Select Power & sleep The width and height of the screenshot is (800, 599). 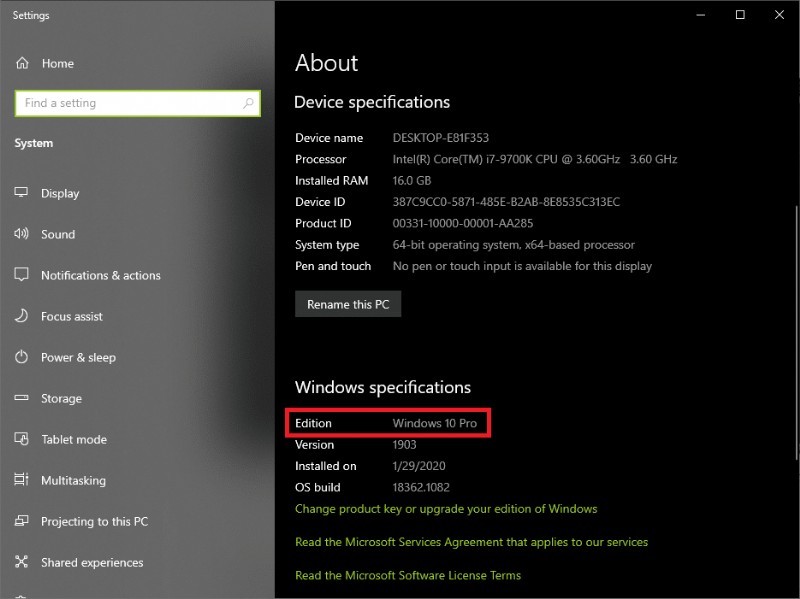(79, 358)
